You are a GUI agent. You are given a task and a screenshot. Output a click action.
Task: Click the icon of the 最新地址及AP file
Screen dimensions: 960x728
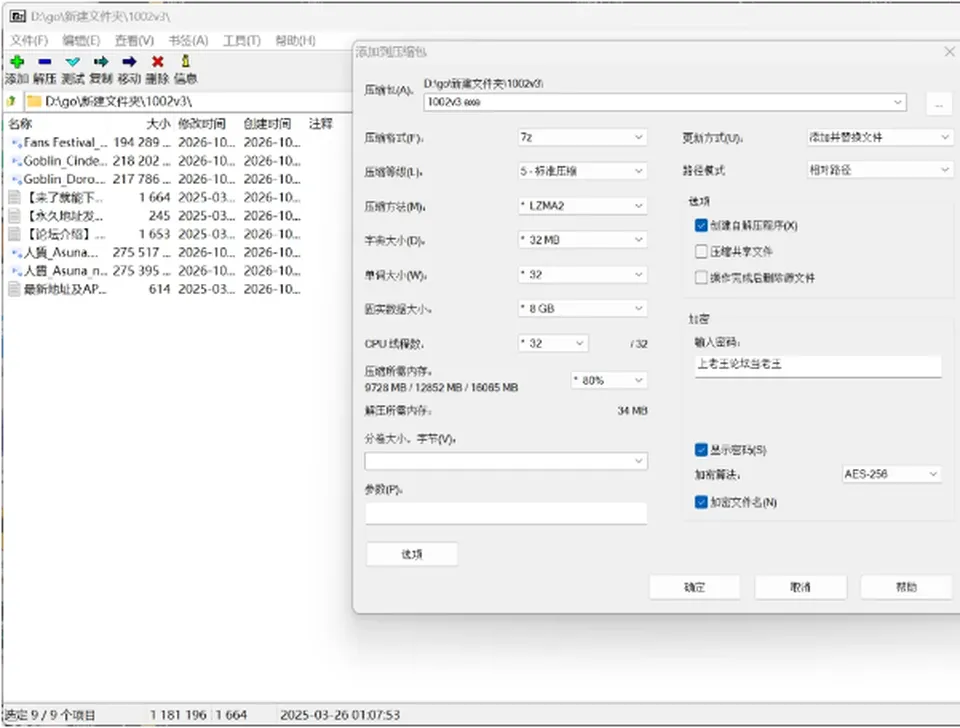tap(14, 289)
